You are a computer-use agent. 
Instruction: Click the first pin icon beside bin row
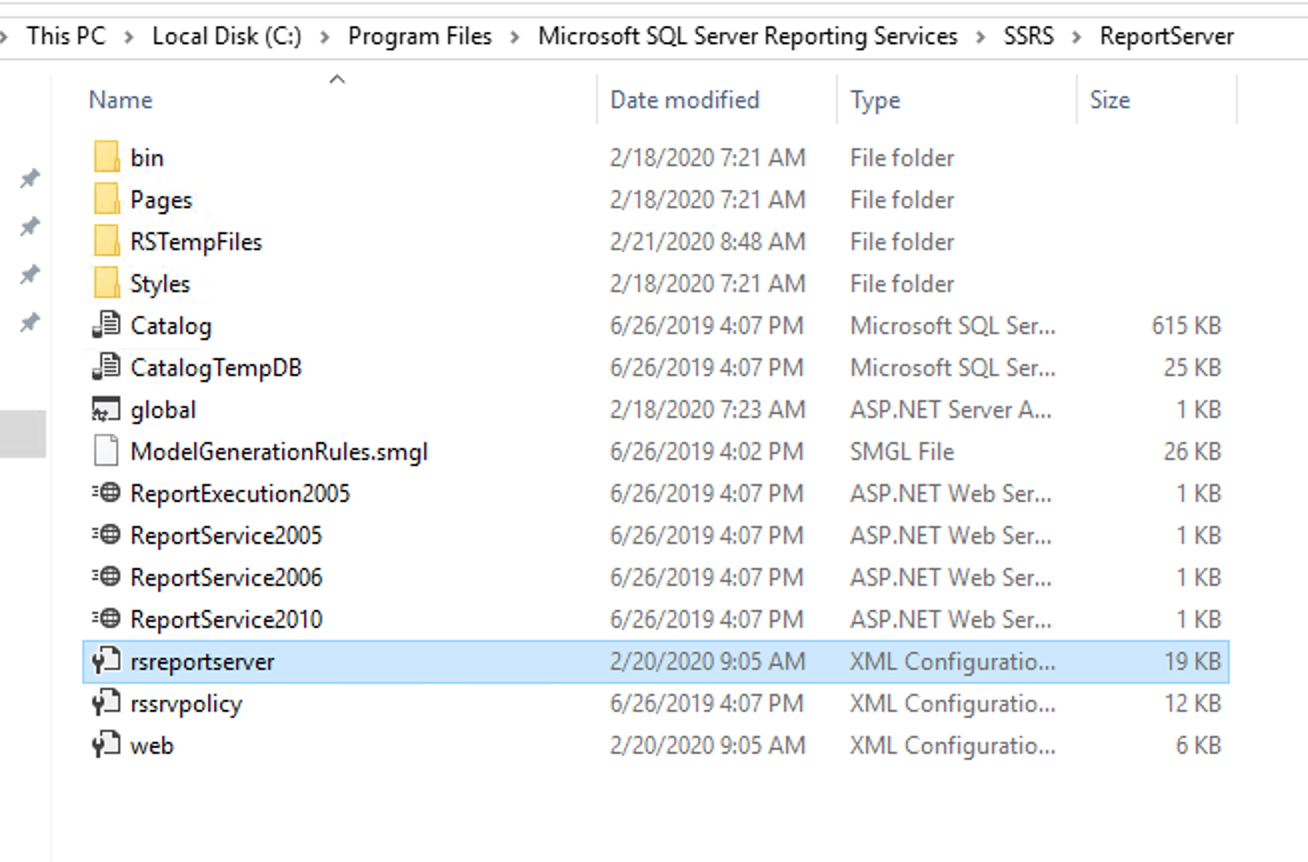coord(30,179)
